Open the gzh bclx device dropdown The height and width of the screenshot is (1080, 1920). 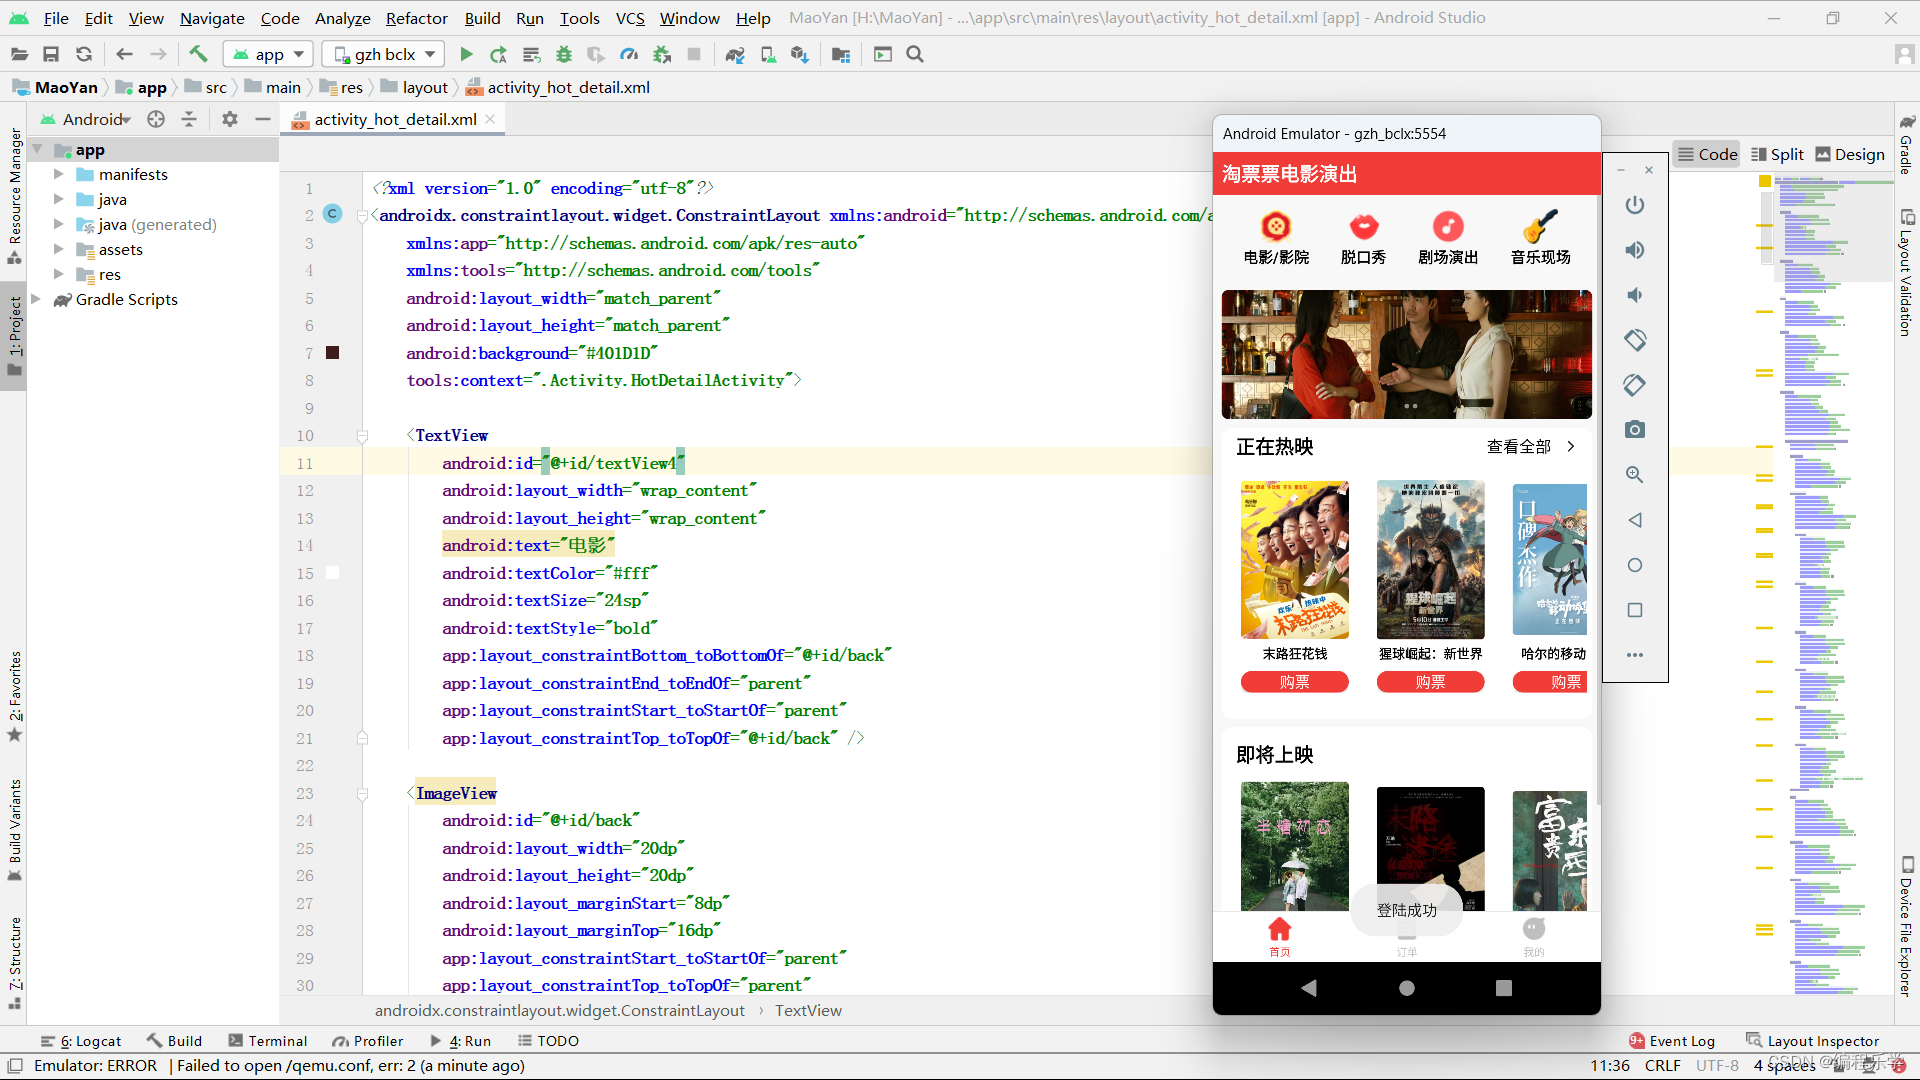click(385, 54)
